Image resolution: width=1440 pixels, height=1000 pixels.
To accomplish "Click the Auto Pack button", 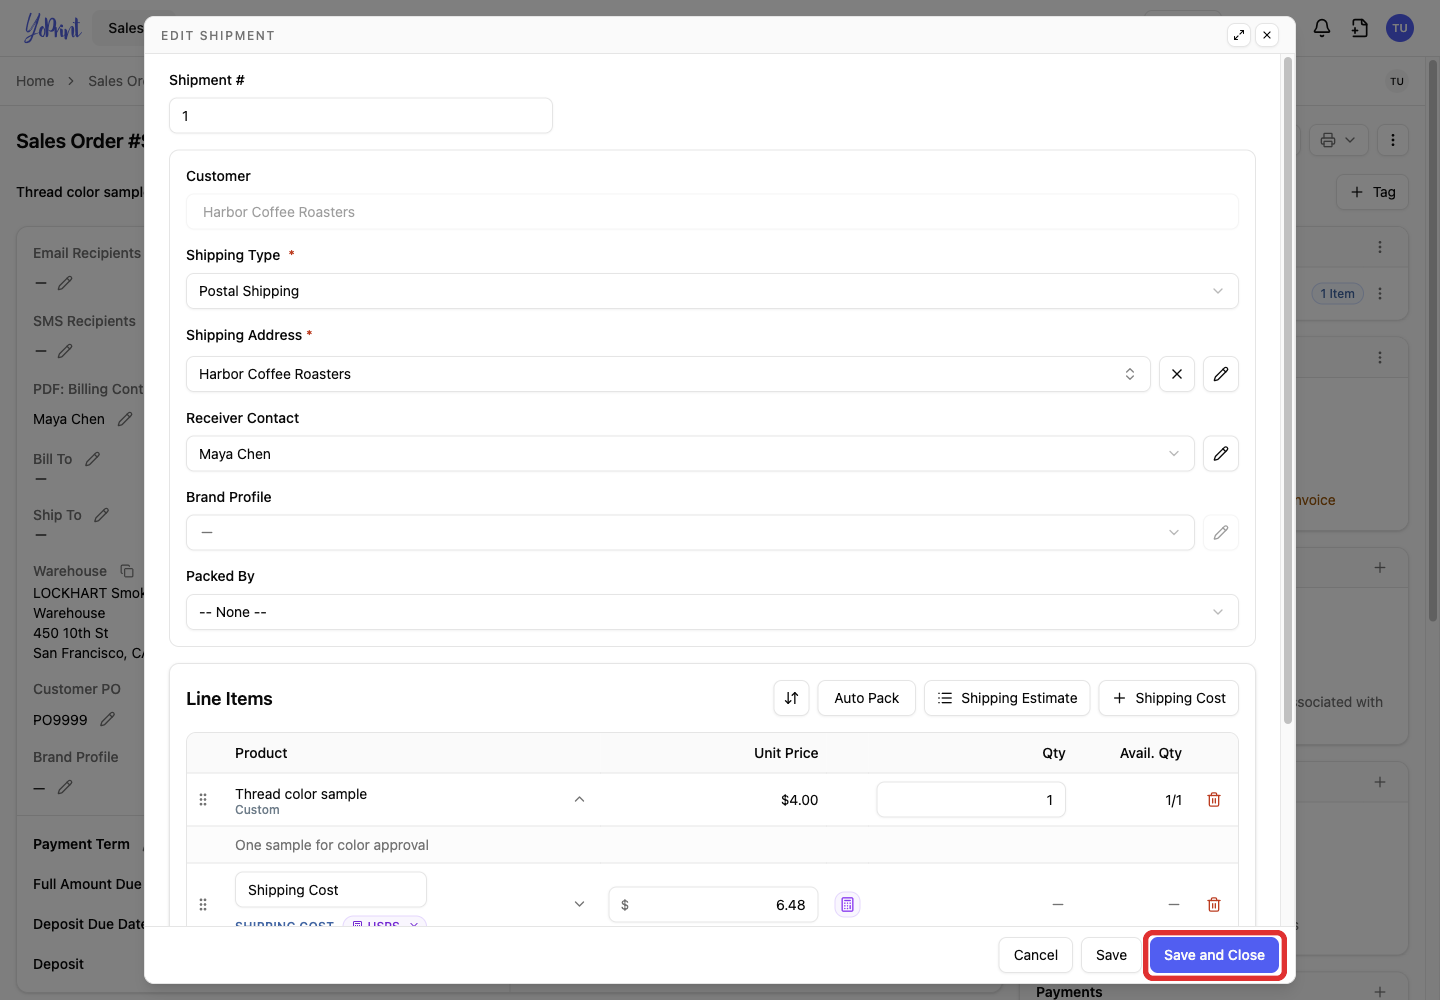I will [x=867, y=698].
